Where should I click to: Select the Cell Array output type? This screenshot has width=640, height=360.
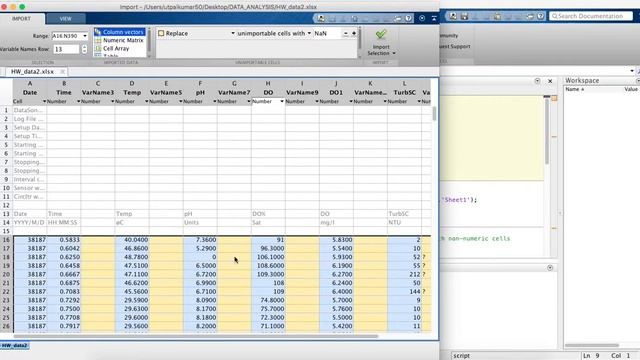(120, 48)
